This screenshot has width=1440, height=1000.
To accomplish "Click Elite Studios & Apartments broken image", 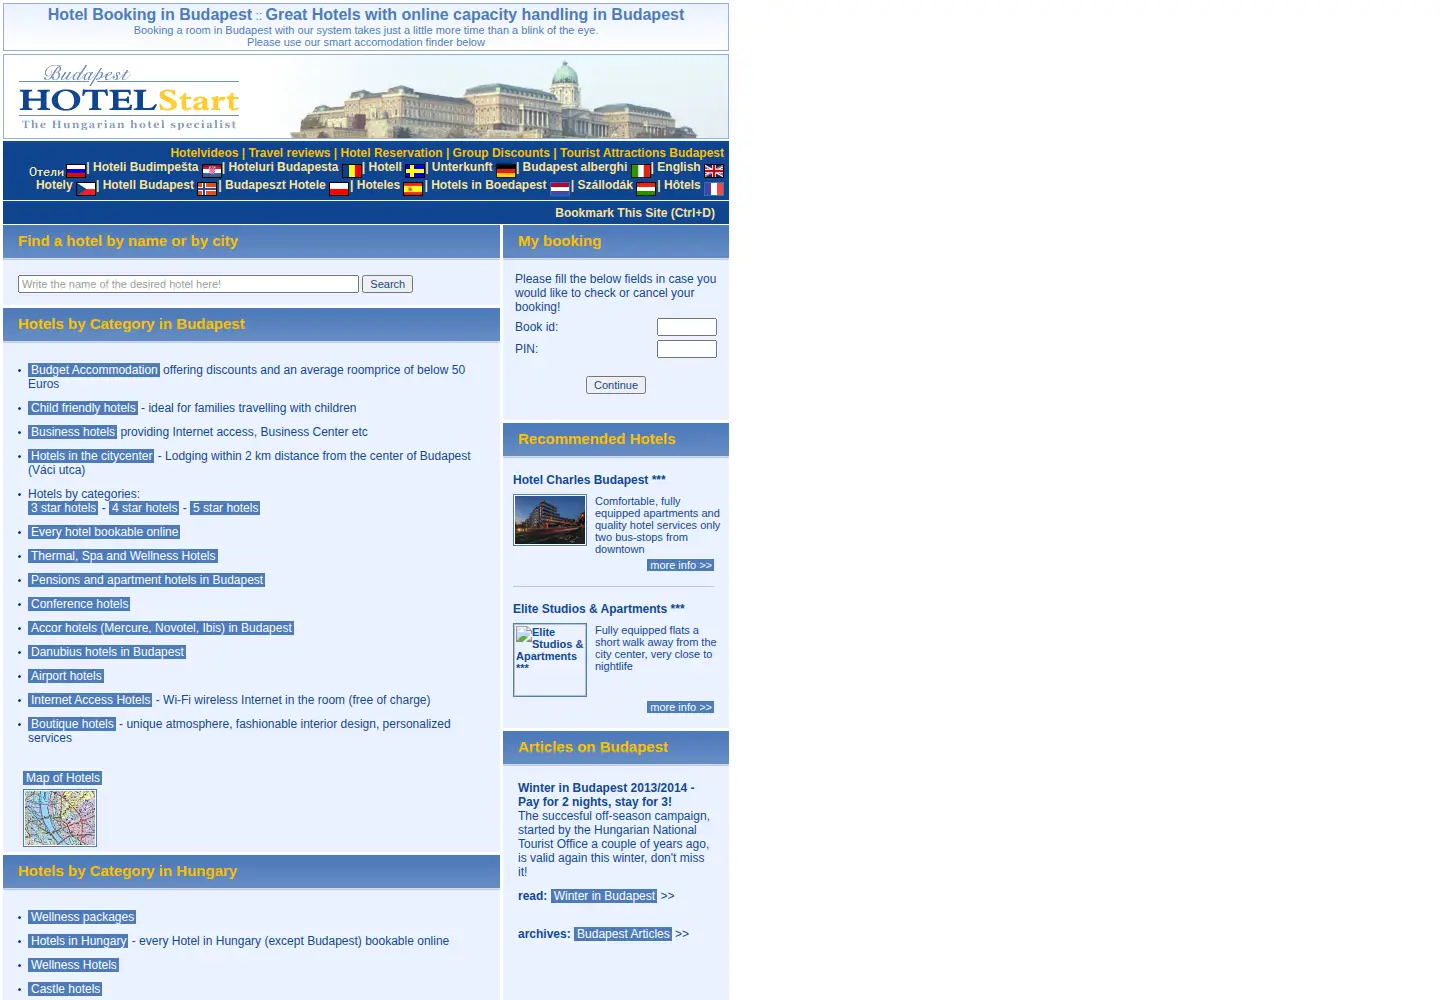I will tap(550, 660).
